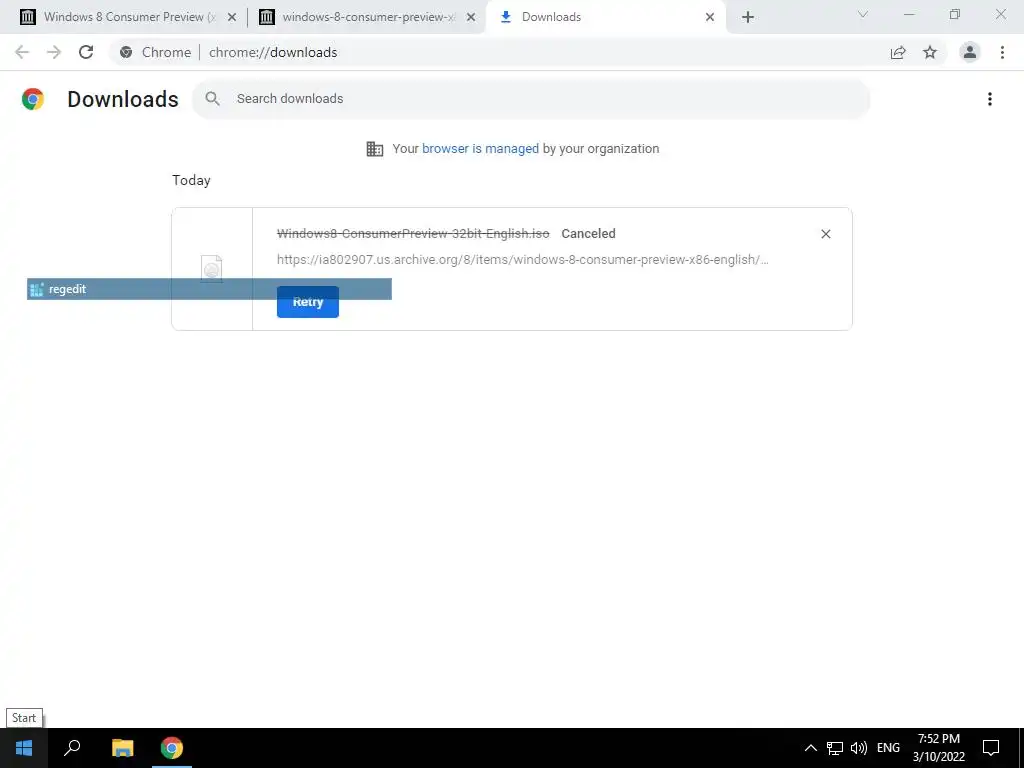Open File Explorer from the taskbar
1024x768 pixels.
[122, 748]
